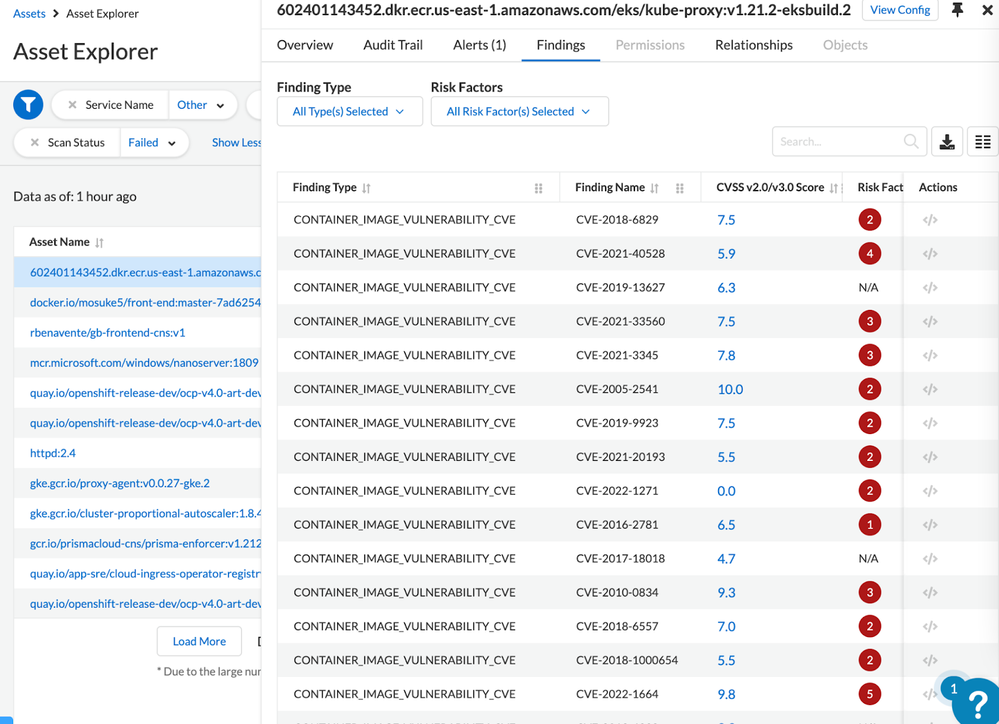Switch to the Audit Trail tab

tap(393, 45)
